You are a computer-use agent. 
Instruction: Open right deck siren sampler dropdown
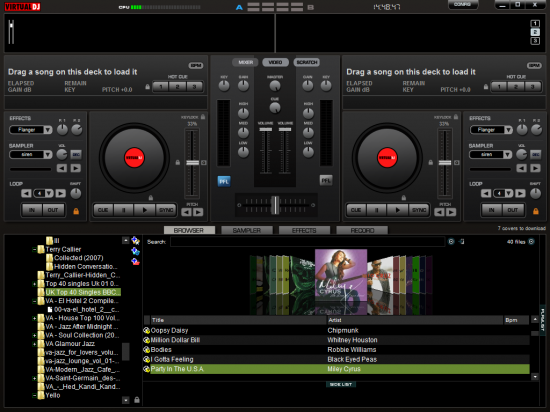click(508, 155)
